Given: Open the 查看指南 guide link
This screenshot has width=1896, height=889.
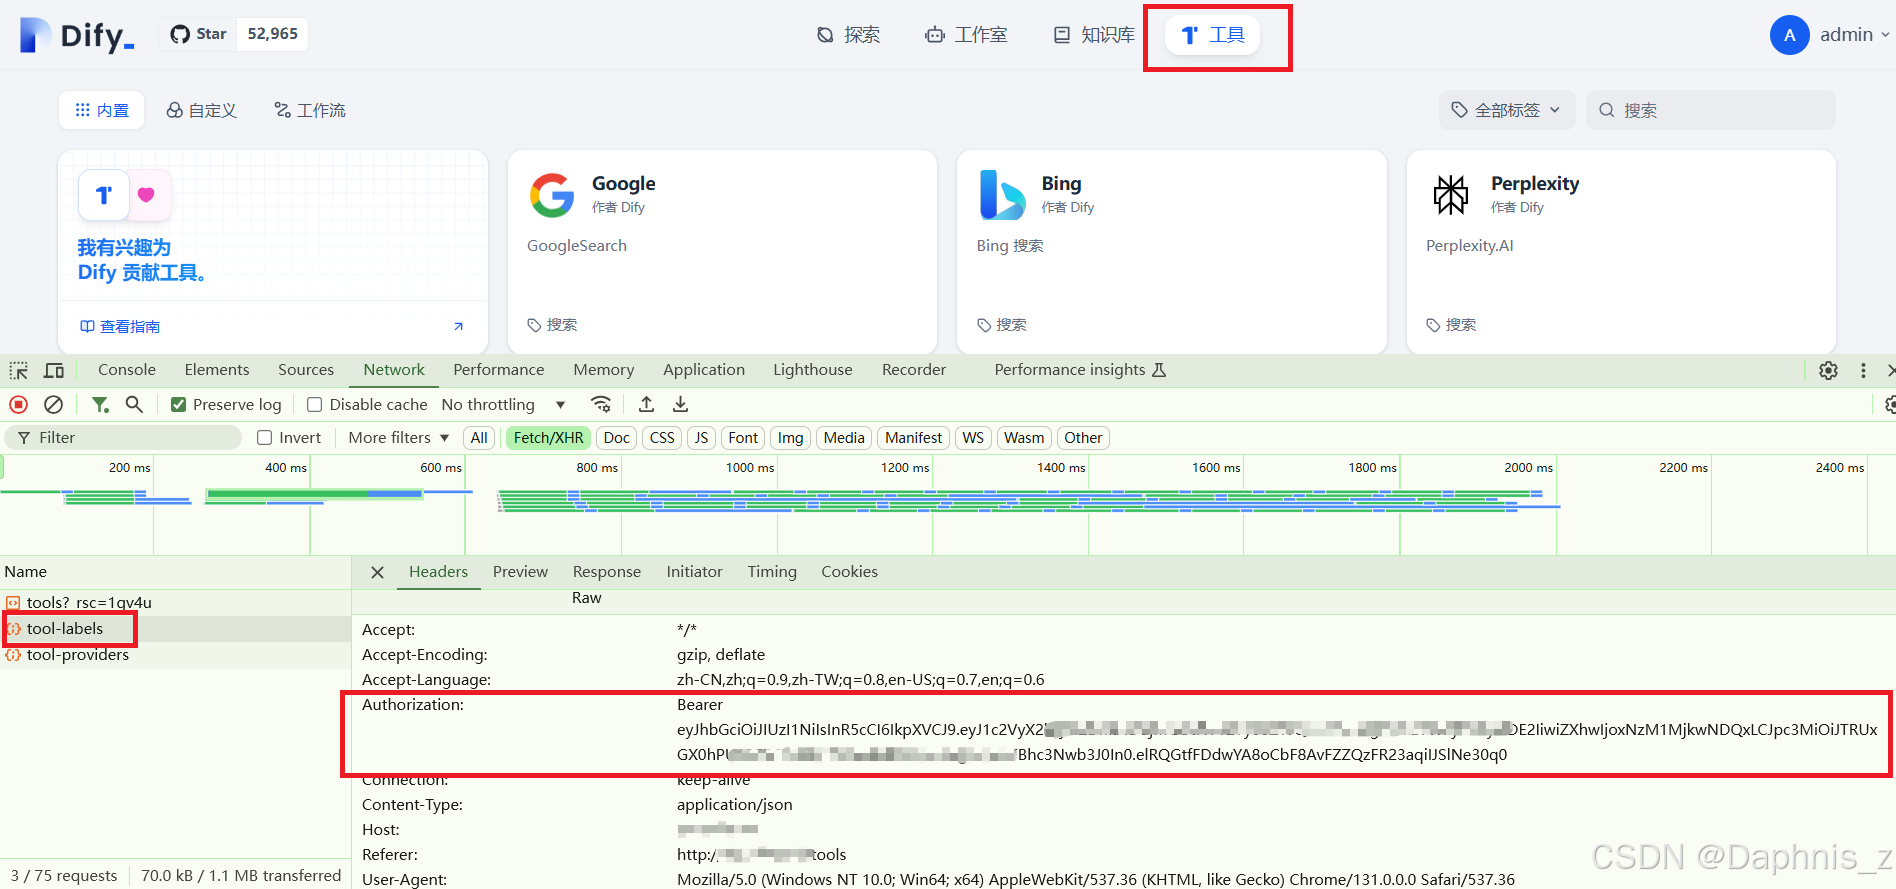Looking at the screenshot, I should (x=120, y=327).
